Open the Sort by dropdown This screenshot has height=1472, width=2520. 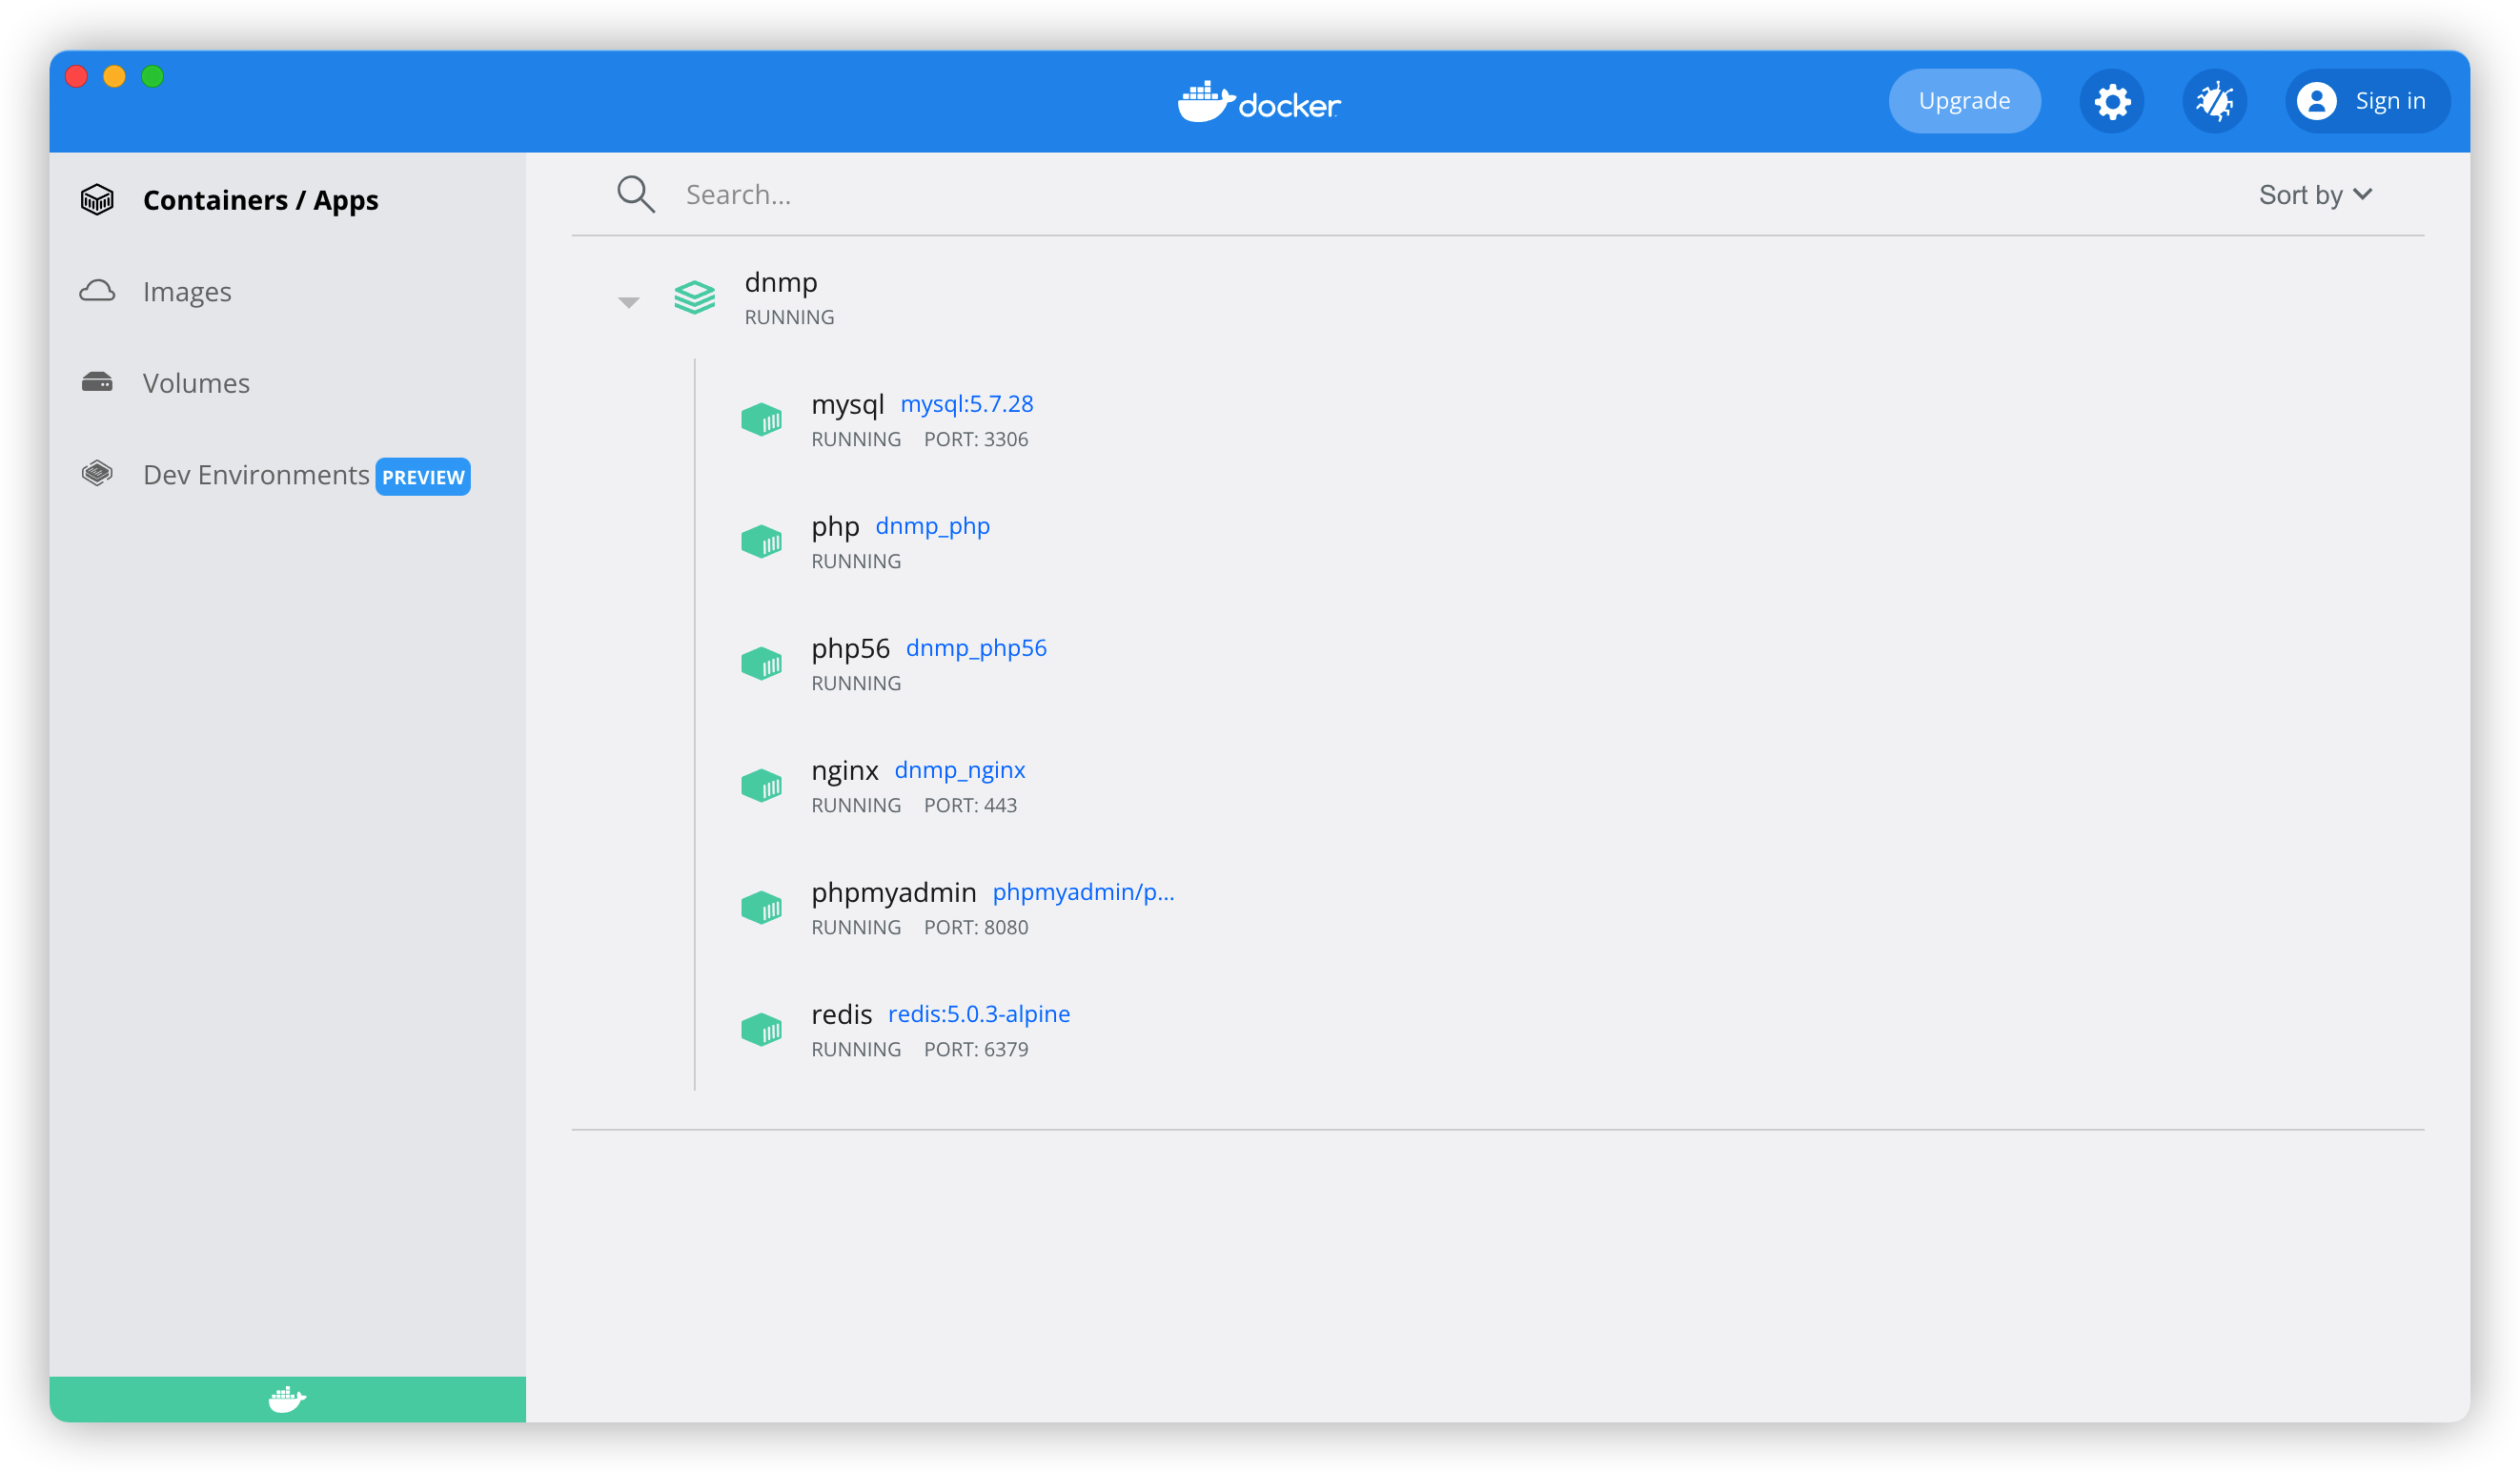tap(2316, 194)
